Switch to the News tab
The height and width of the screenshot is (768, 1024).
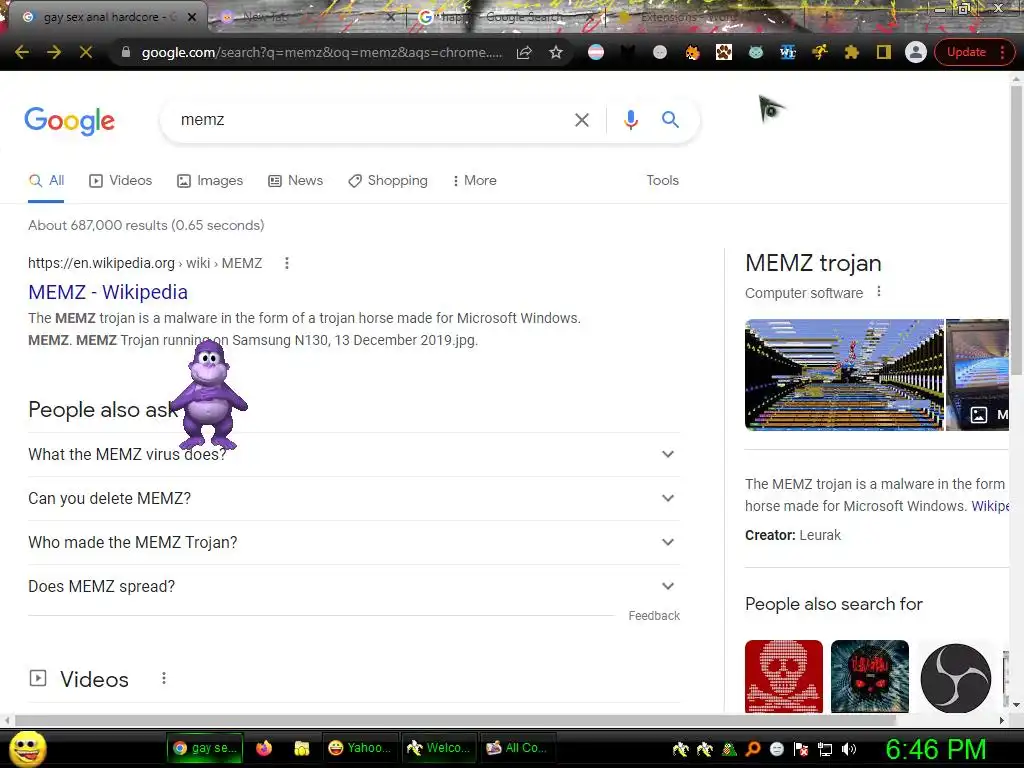tap(295, 181)
